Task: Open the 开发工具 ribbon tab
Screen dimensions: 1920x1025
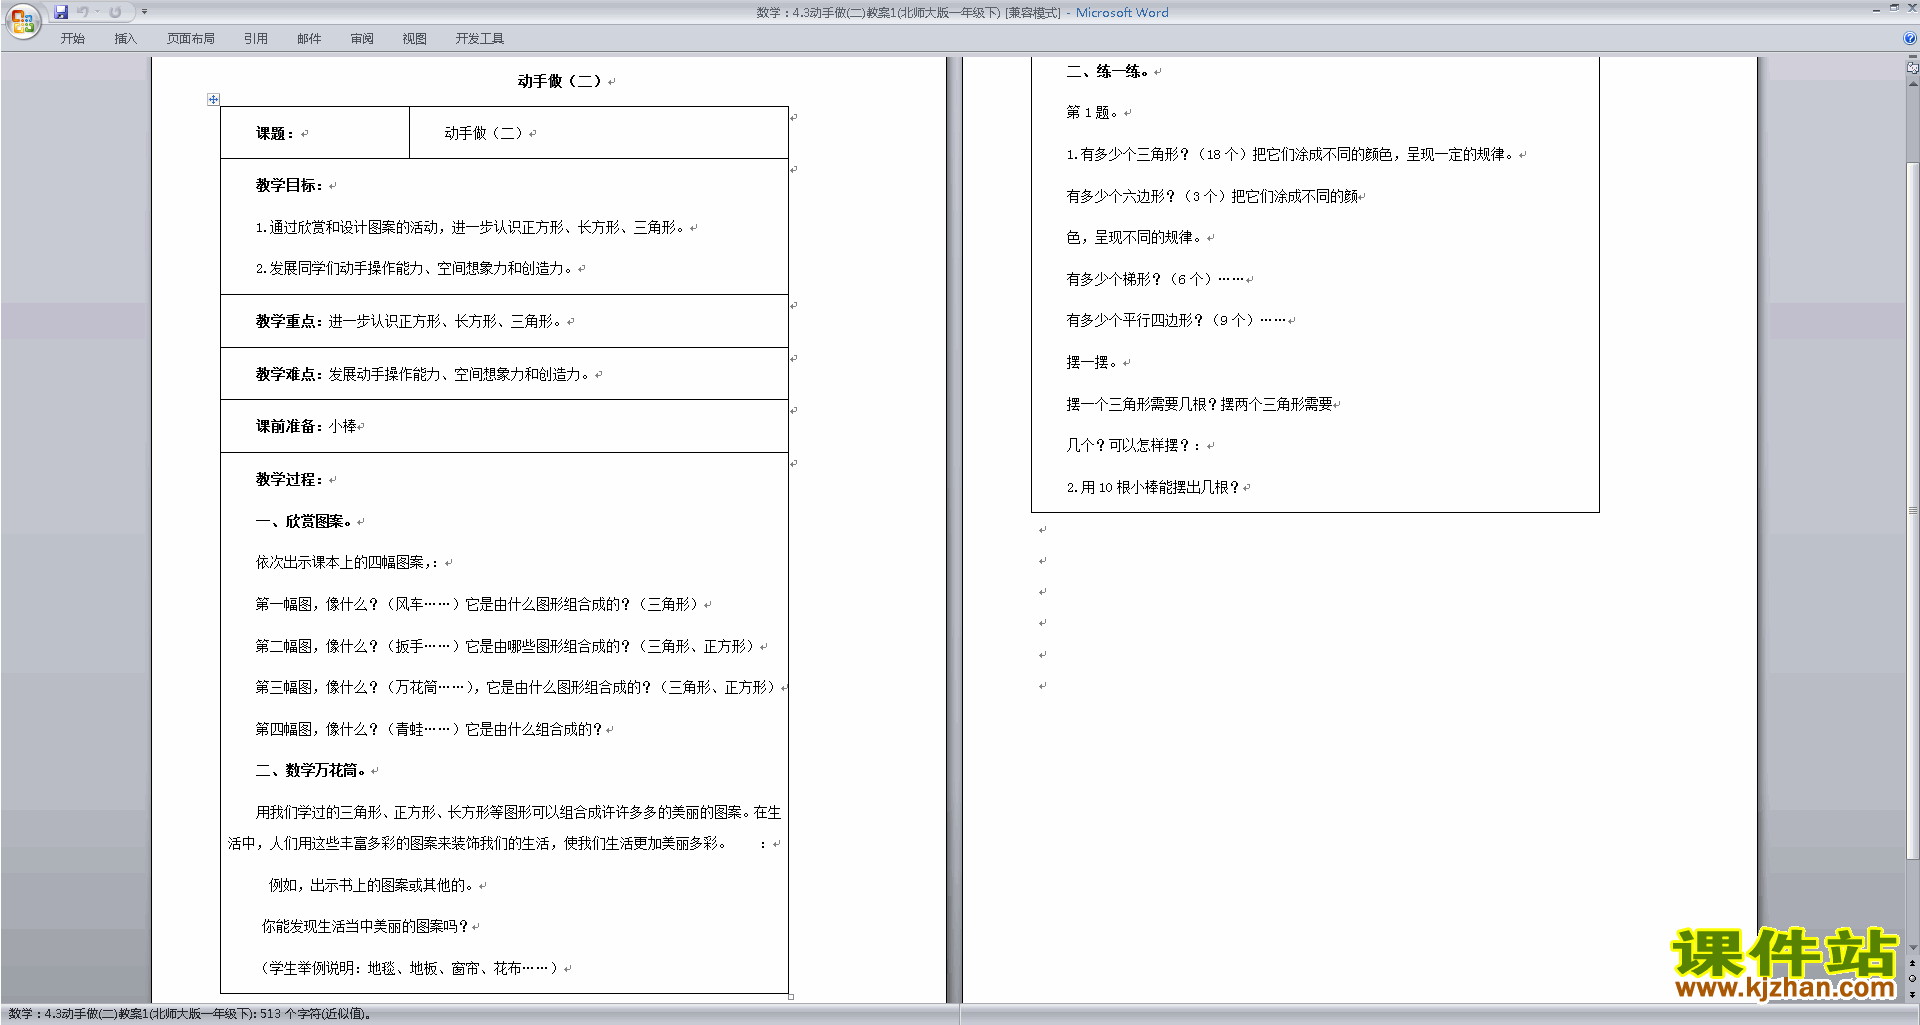Action: (479, 39)
